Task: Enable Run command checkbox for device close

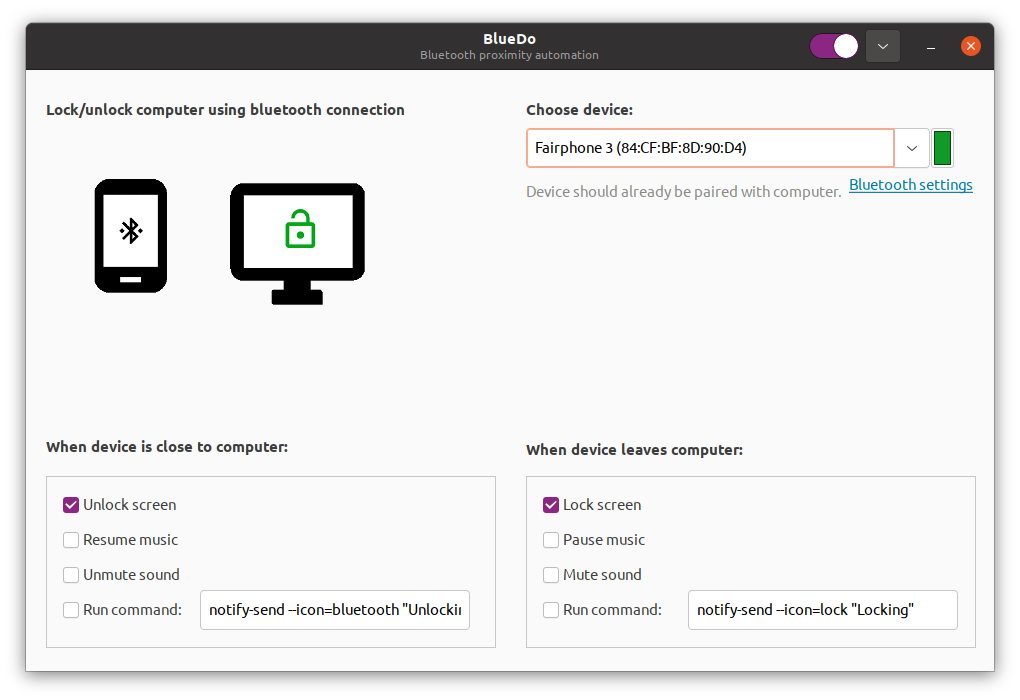Action: tap(71, 610)
